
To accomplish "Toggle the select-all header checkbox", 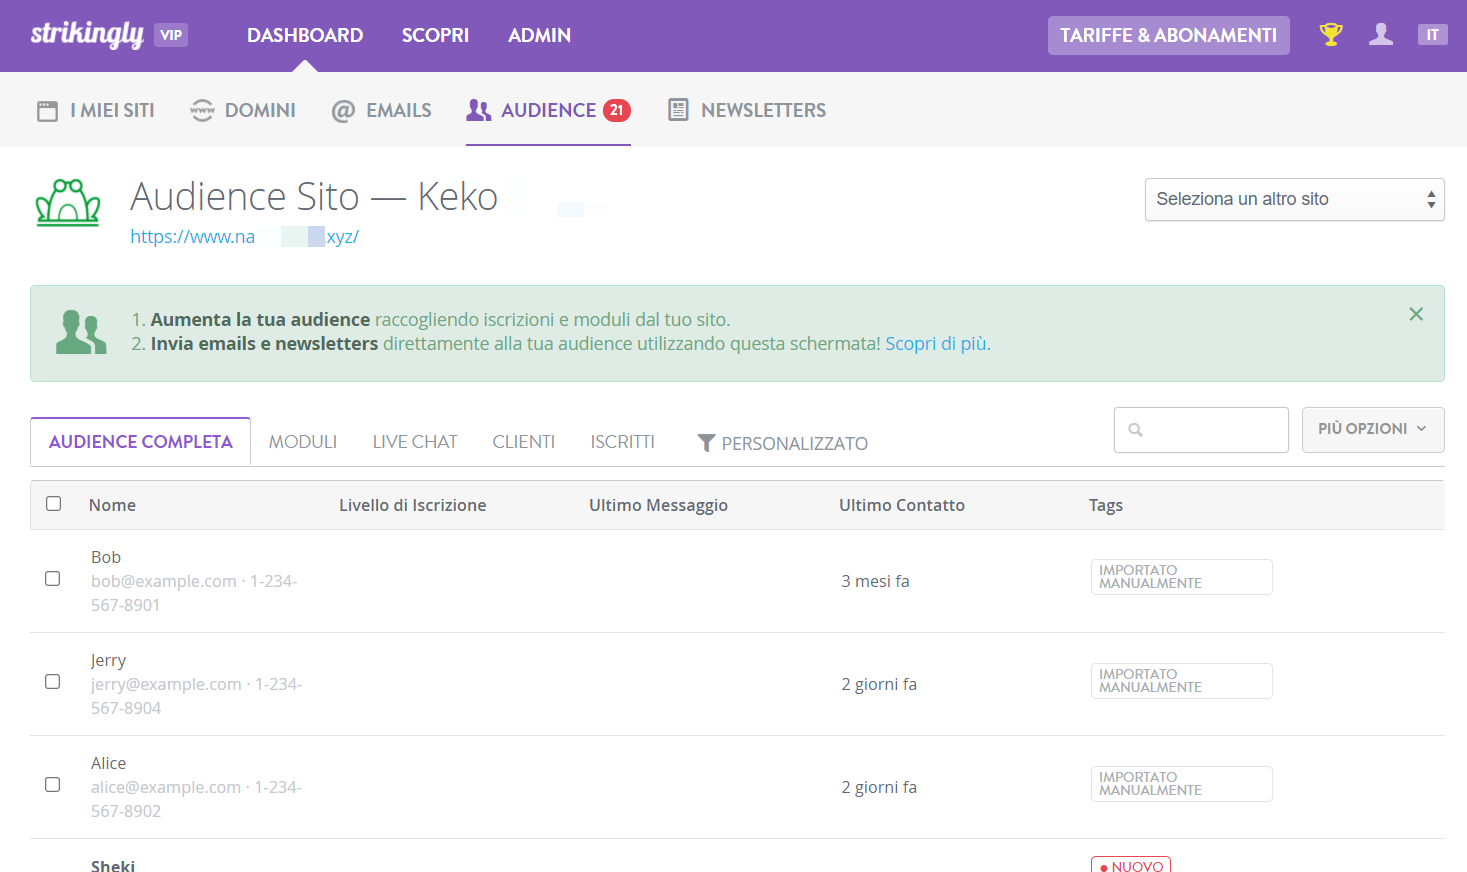I will click(54, 504).
